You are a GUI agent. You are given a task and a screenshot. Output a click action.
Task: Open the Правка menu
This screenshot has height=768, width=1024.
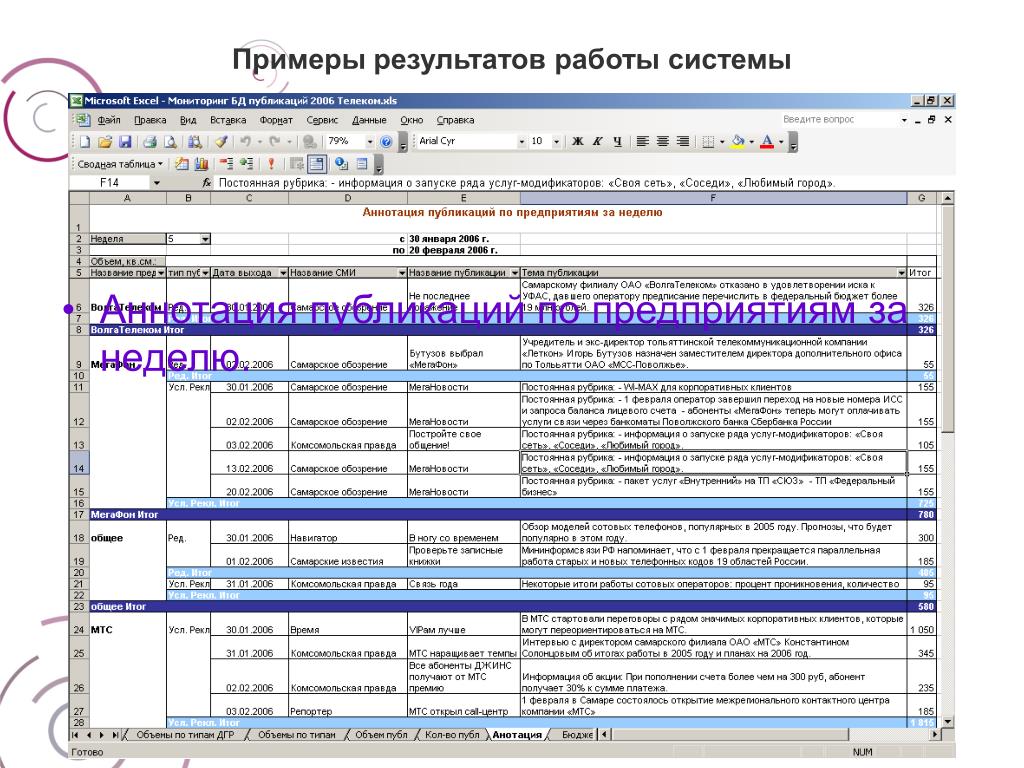coord(150,120)
